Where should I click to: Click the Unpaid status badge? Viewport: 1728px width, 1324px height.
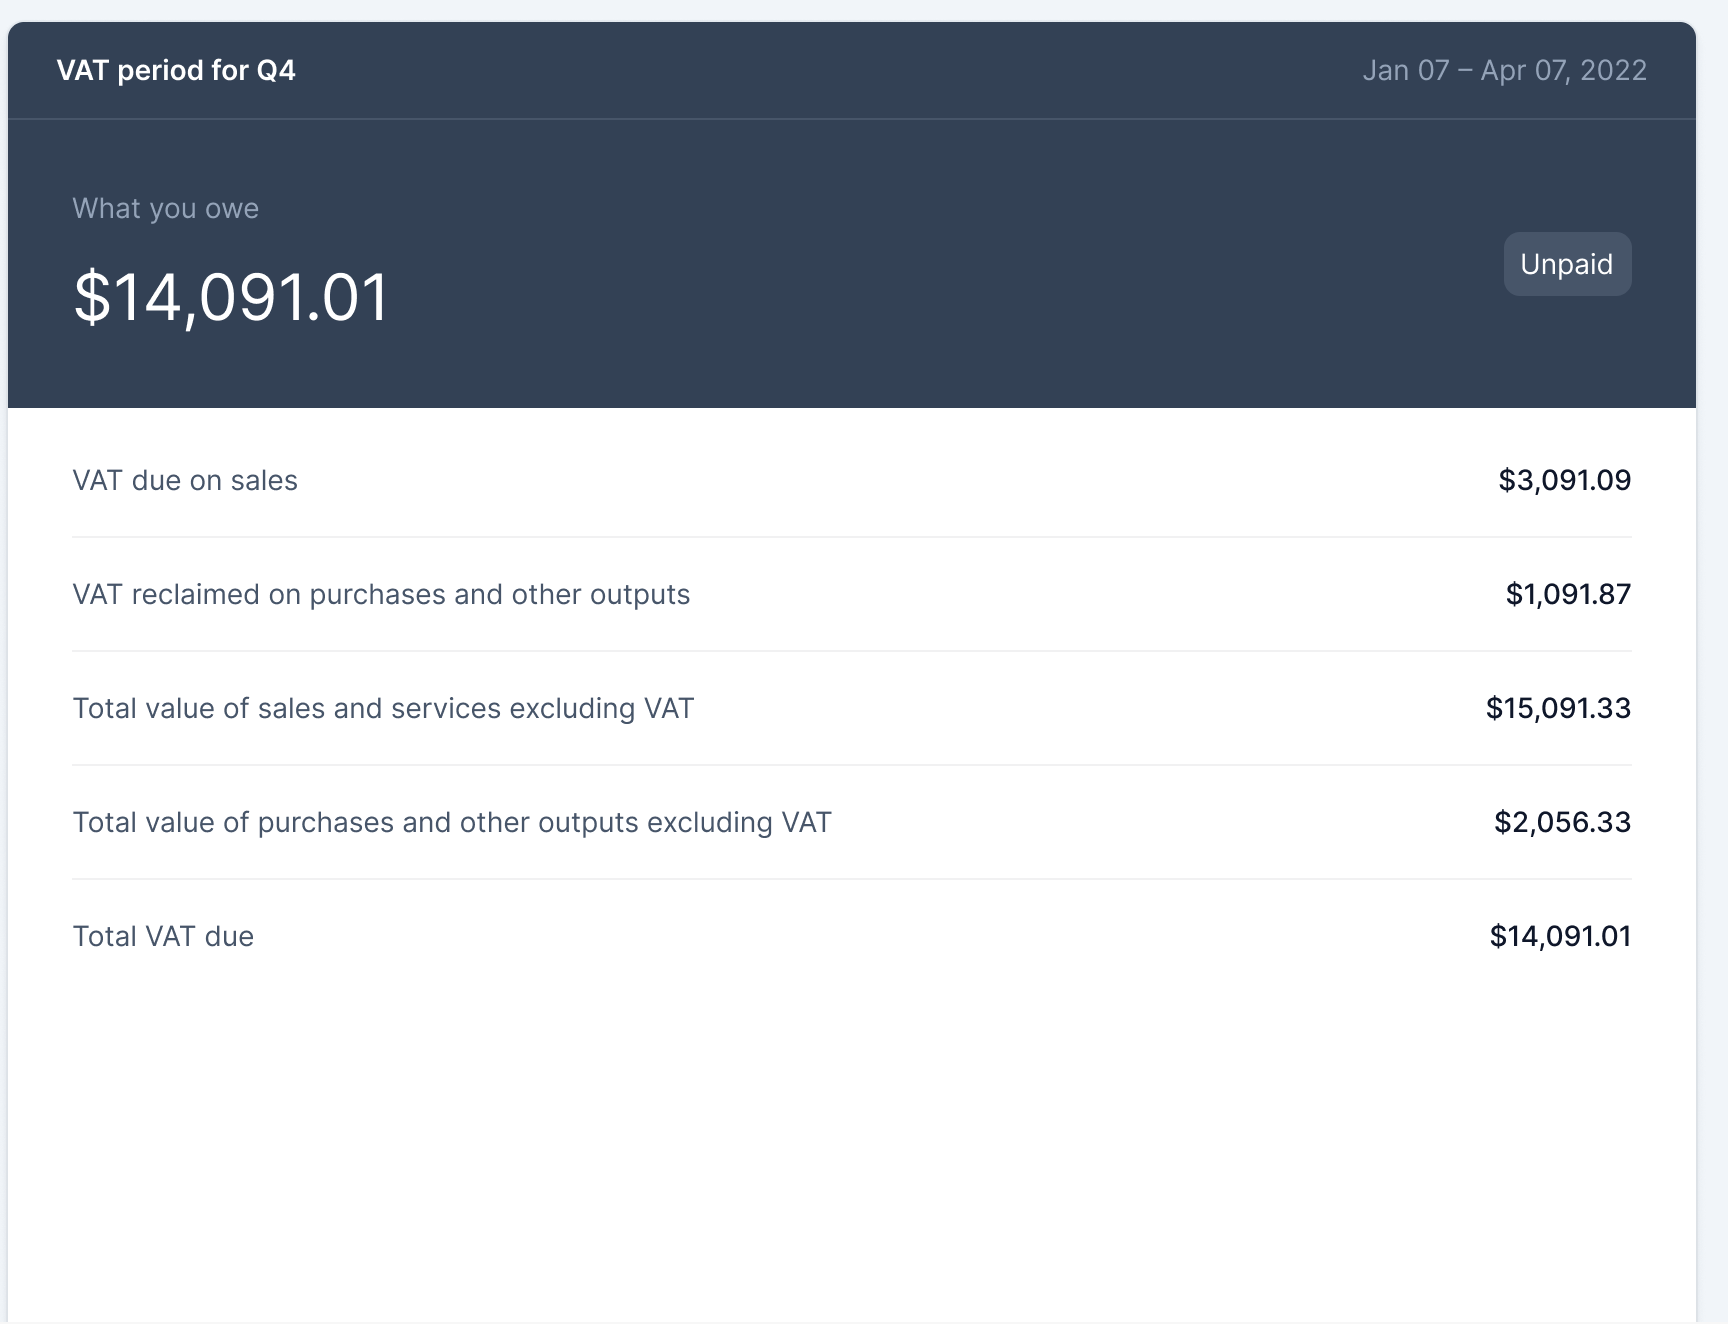click(x=1567, y=264)
